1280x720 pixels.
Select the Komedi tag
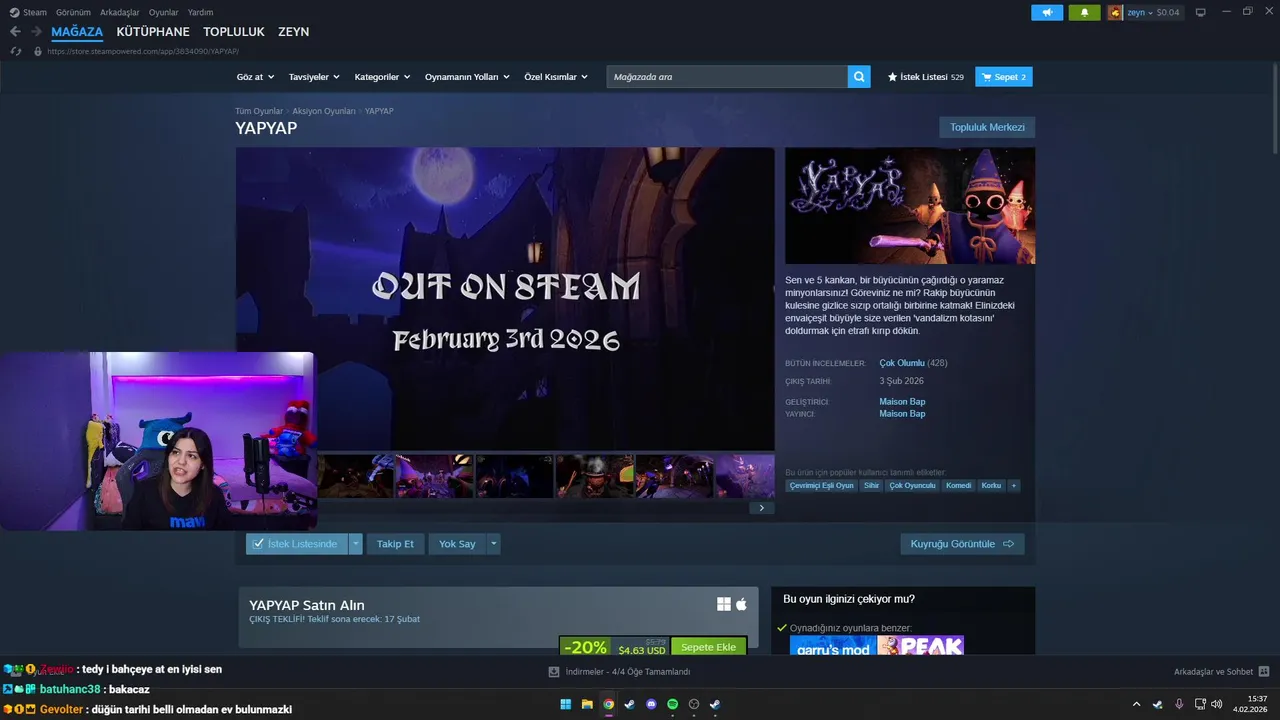pyautogui.click(x=958, y=486)
